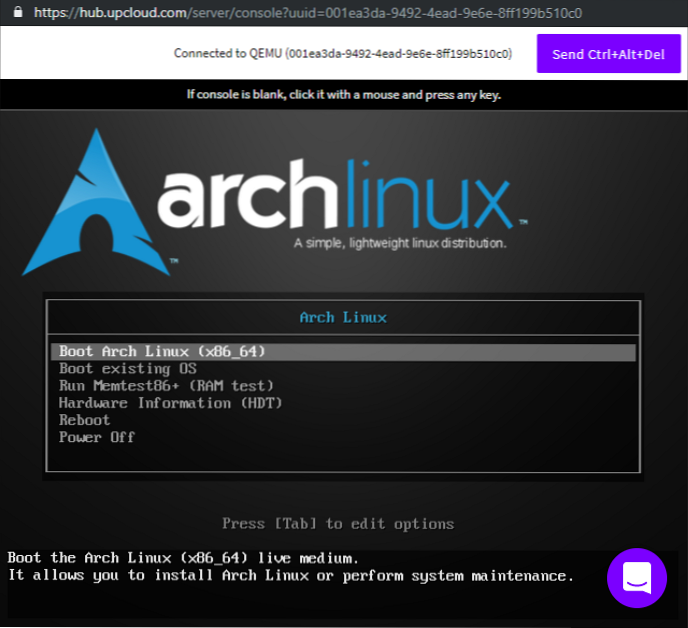This screenshot has width=688, height=628.
Task: Select Boot Arch Linux (x86_64) entry
Action: (x=162, y=352)
